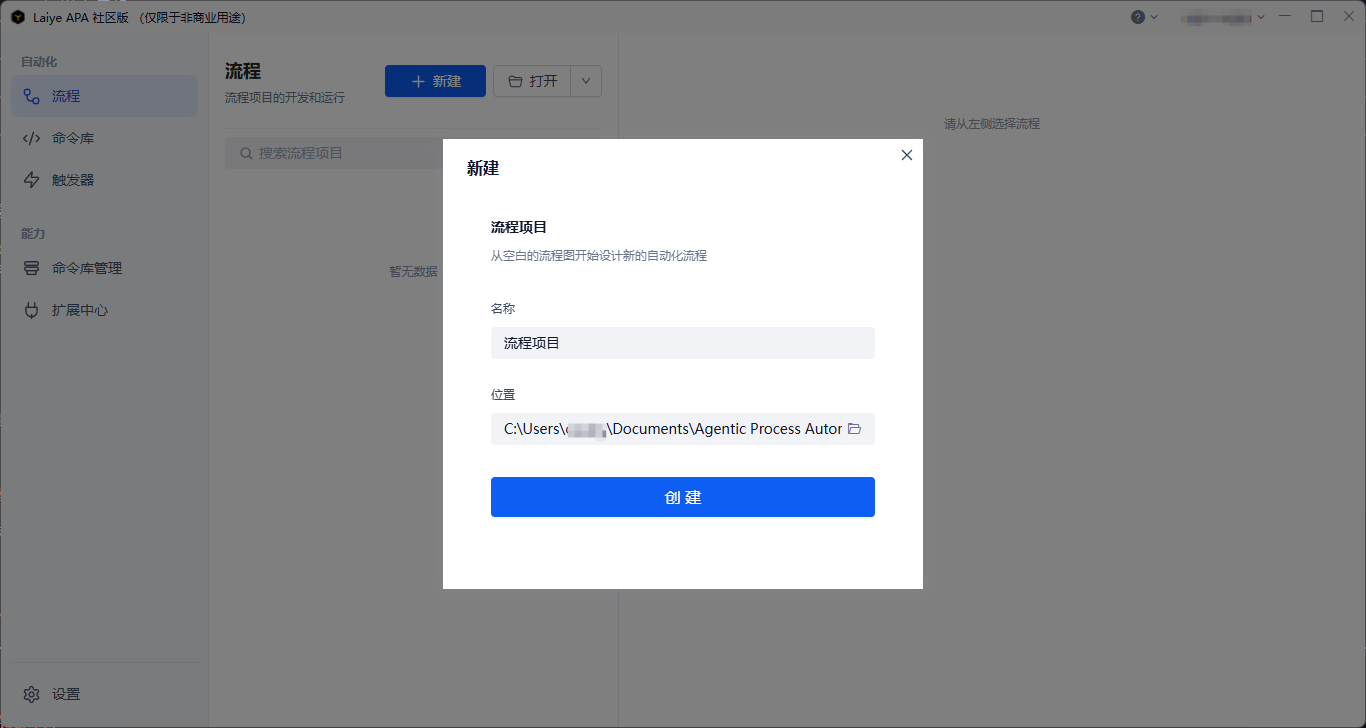Click the 从空白的流程图开始设计新的自动化流程 description

click(x=599, y=256)
